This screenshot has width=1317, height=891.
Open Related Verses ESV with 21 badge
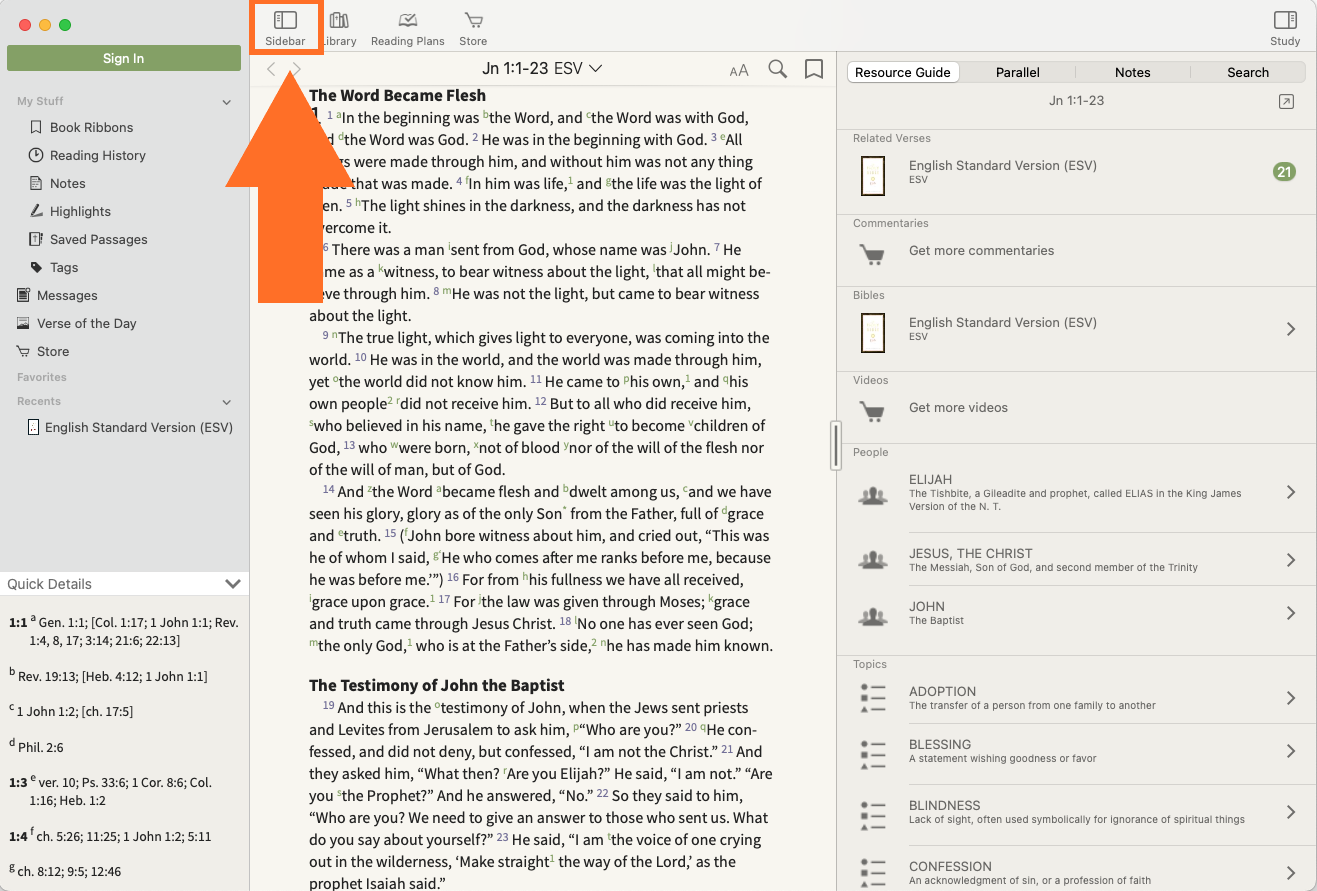coord(1077,172)
